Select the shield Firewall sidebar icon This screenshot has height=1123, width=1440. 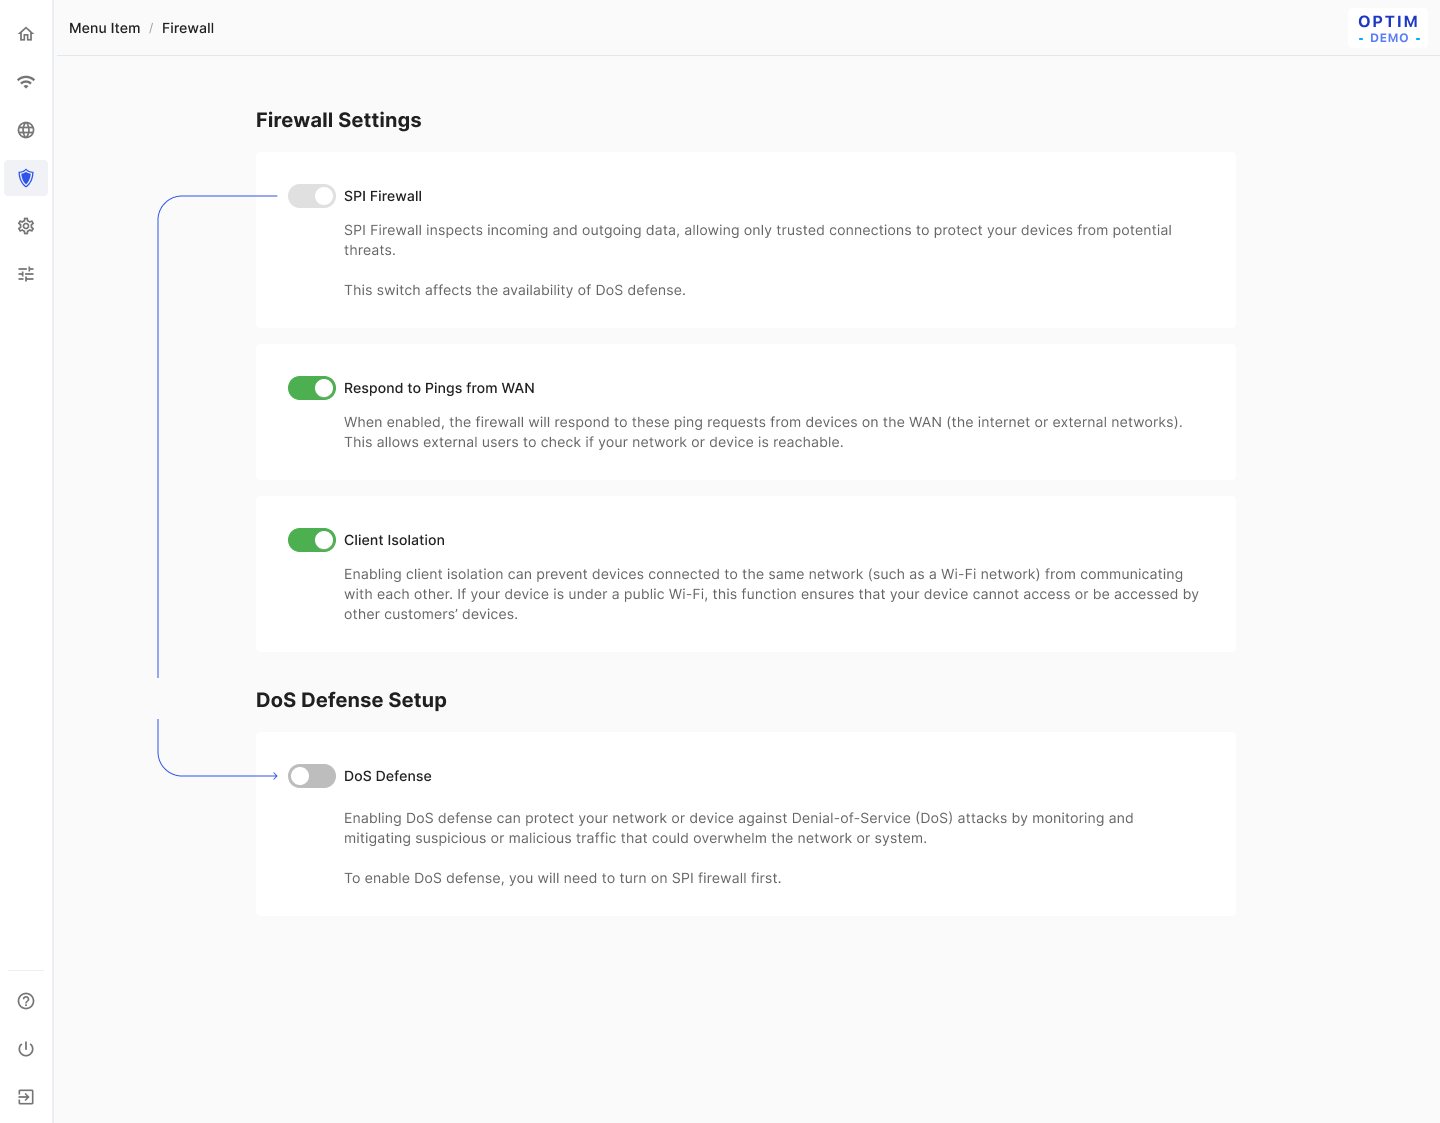click(26, 178)
